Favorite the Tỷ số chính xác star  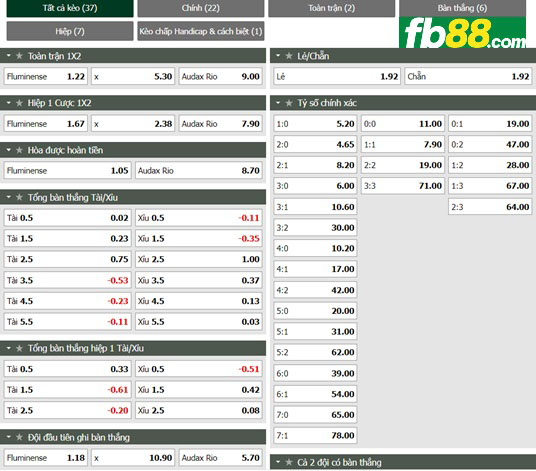[x=289, y=103]
